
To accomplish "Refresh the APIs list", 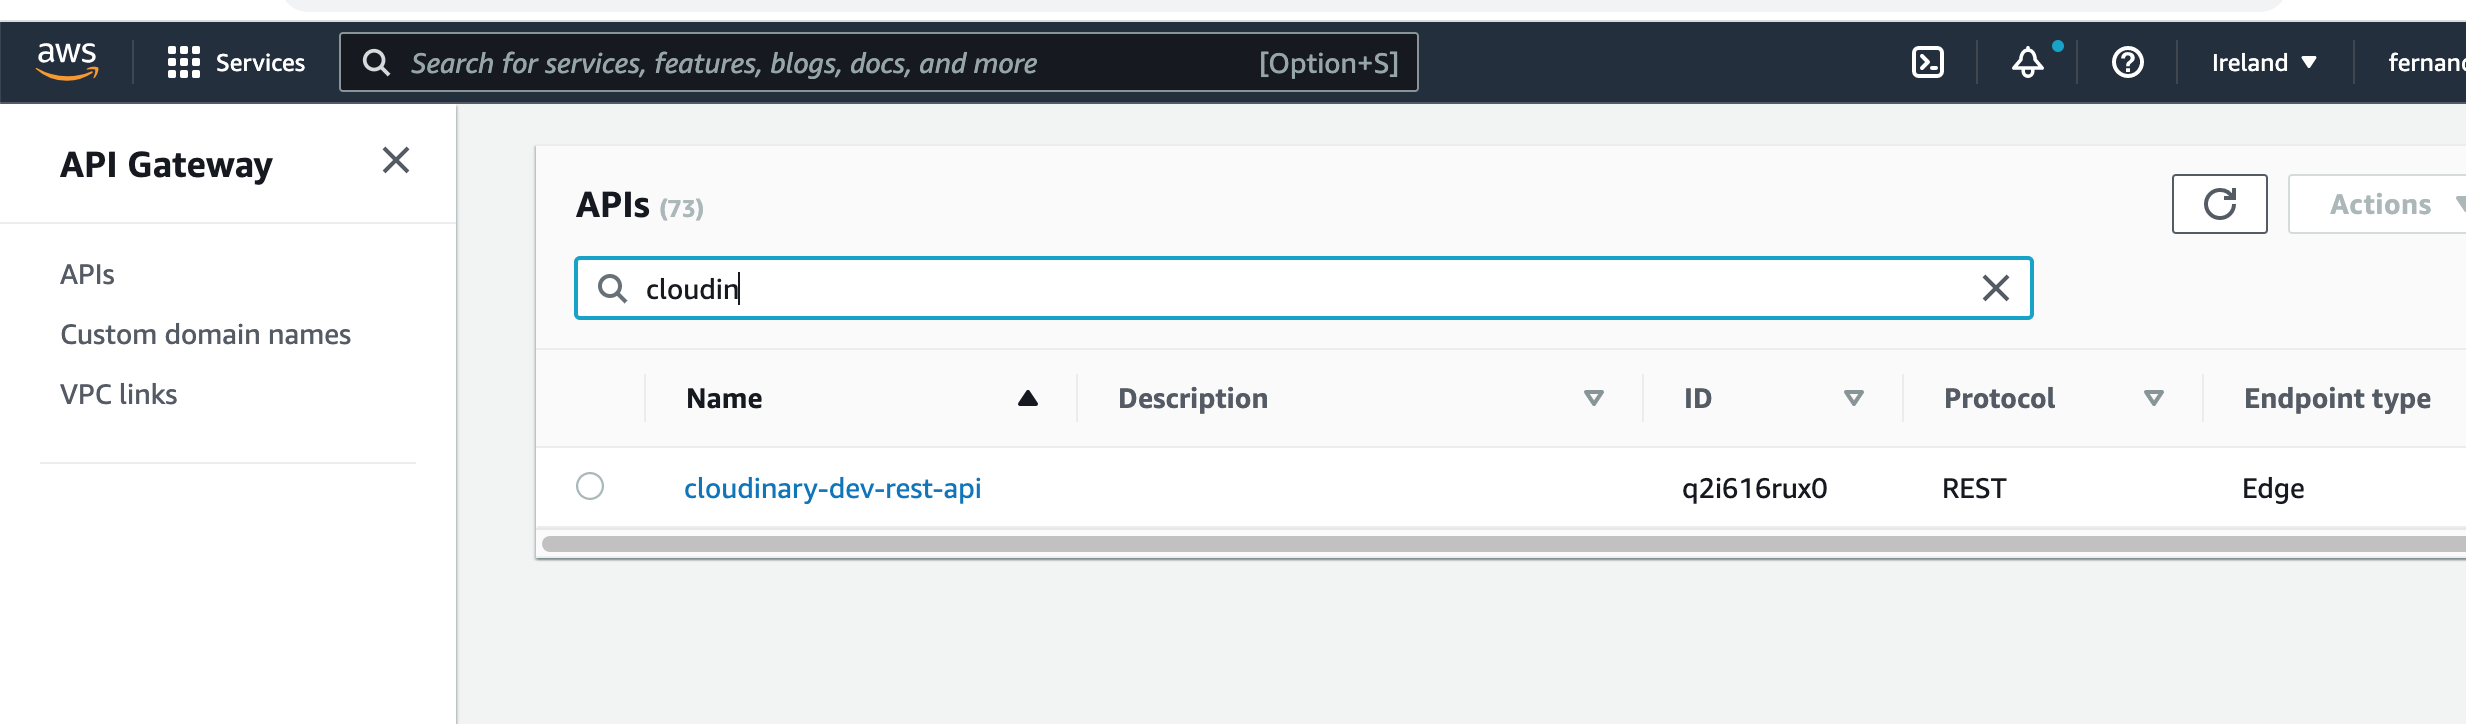I will (2219, 204).
